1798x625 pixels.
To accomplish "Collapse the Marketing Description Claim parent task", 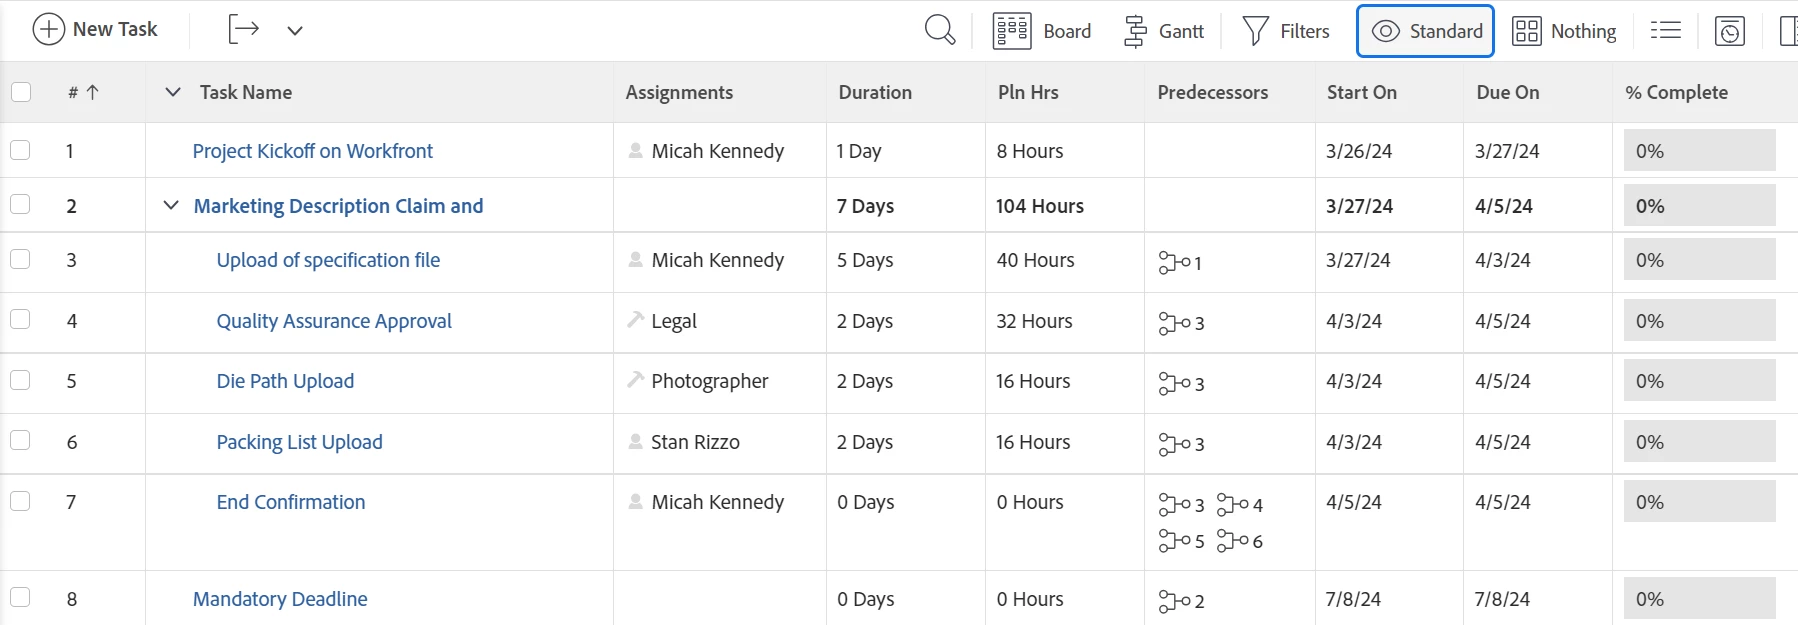I will (171, 205).
